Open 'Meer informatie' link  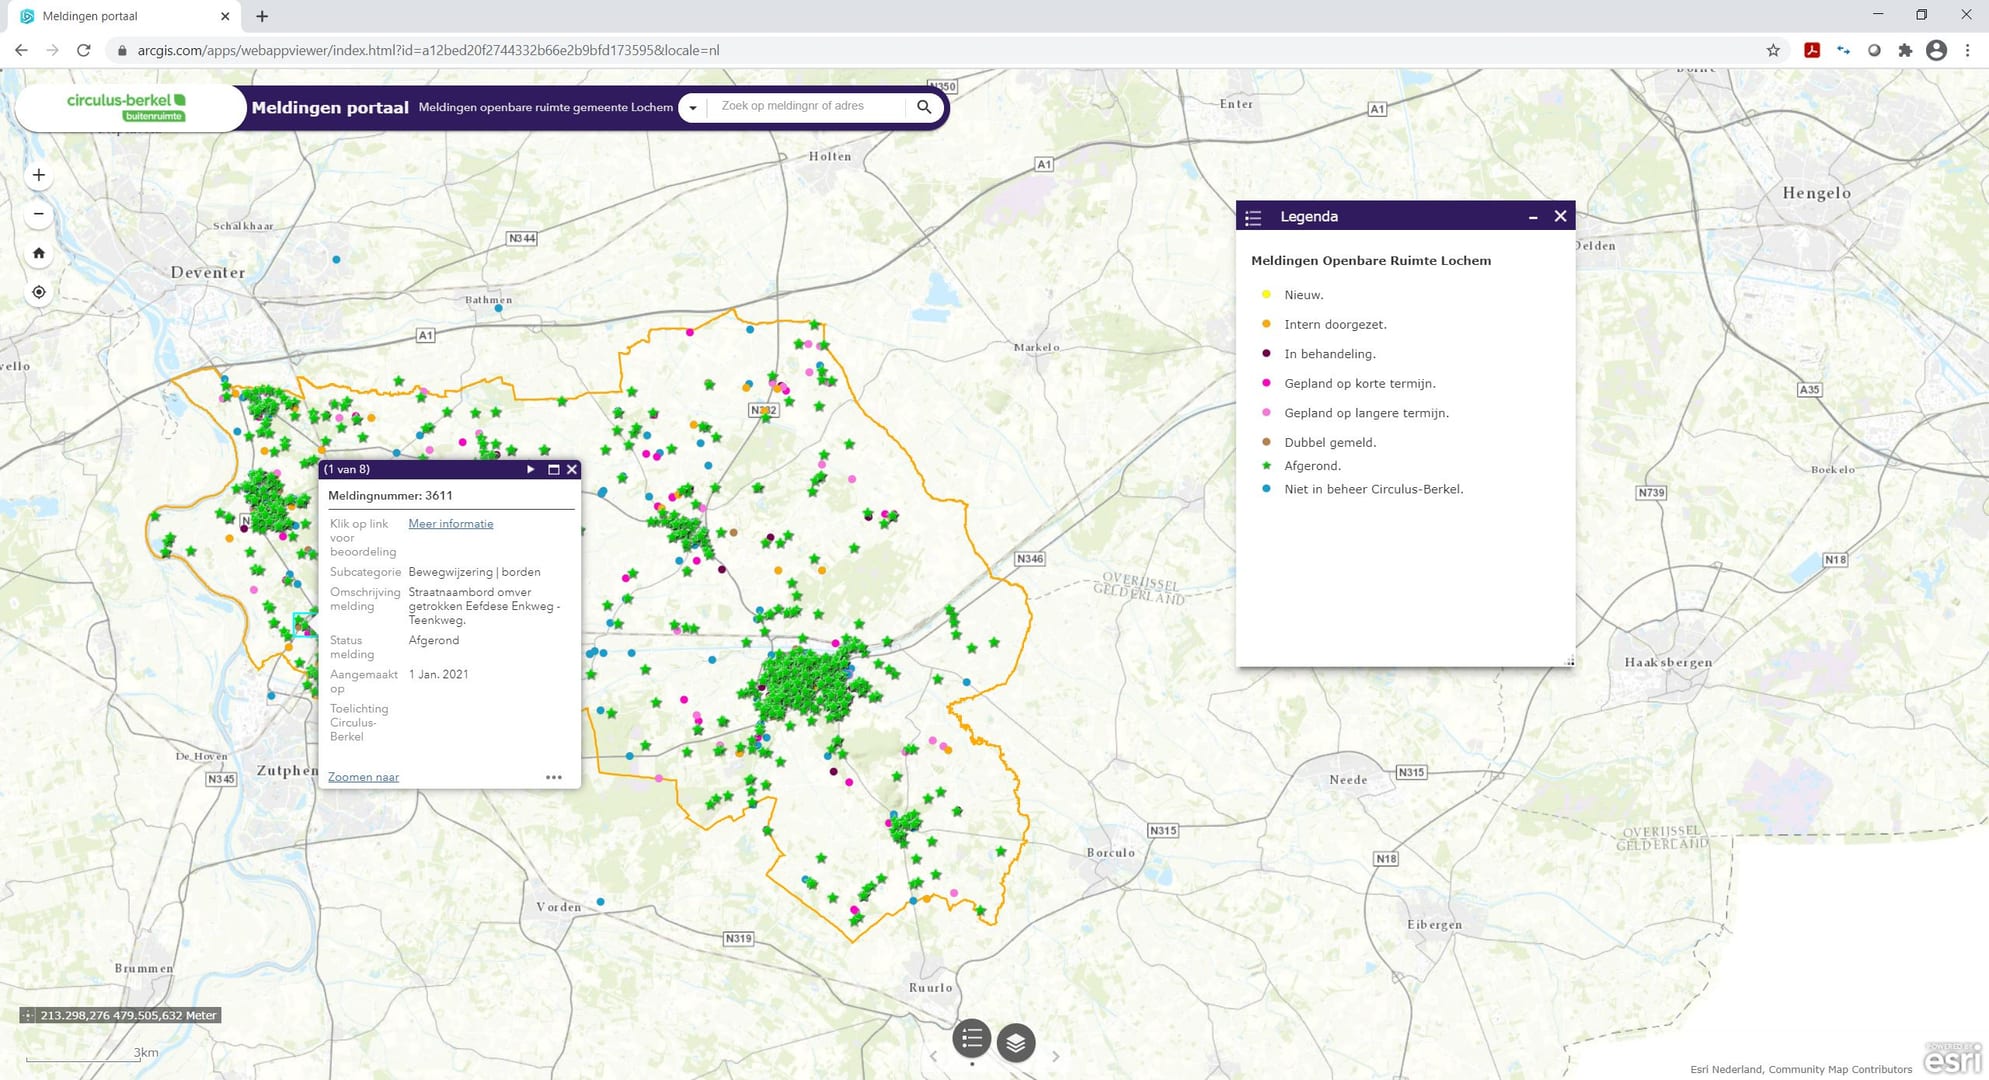tap(451, 524)
